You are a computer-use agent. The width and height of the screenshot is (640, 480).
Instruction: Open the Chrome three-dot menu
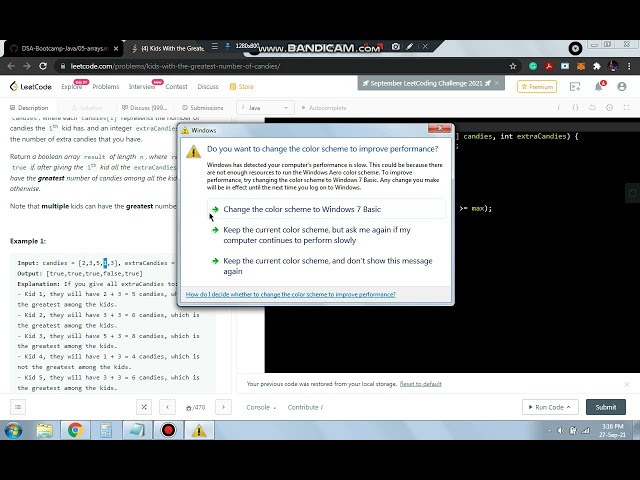point(629,66)
